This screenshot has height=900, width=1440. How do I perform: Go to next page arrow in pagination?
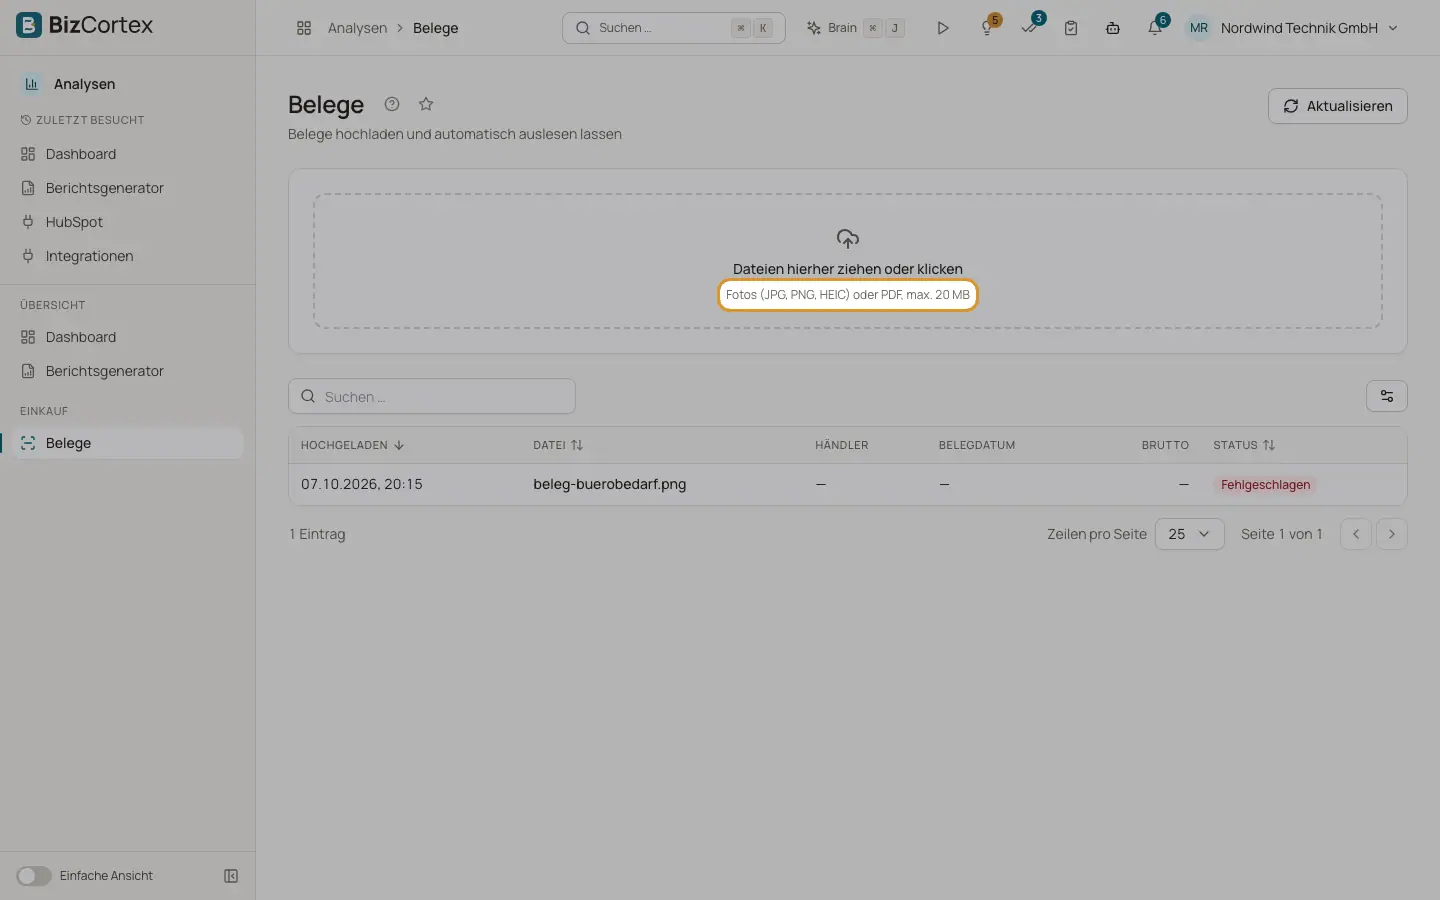[1392, 534]
